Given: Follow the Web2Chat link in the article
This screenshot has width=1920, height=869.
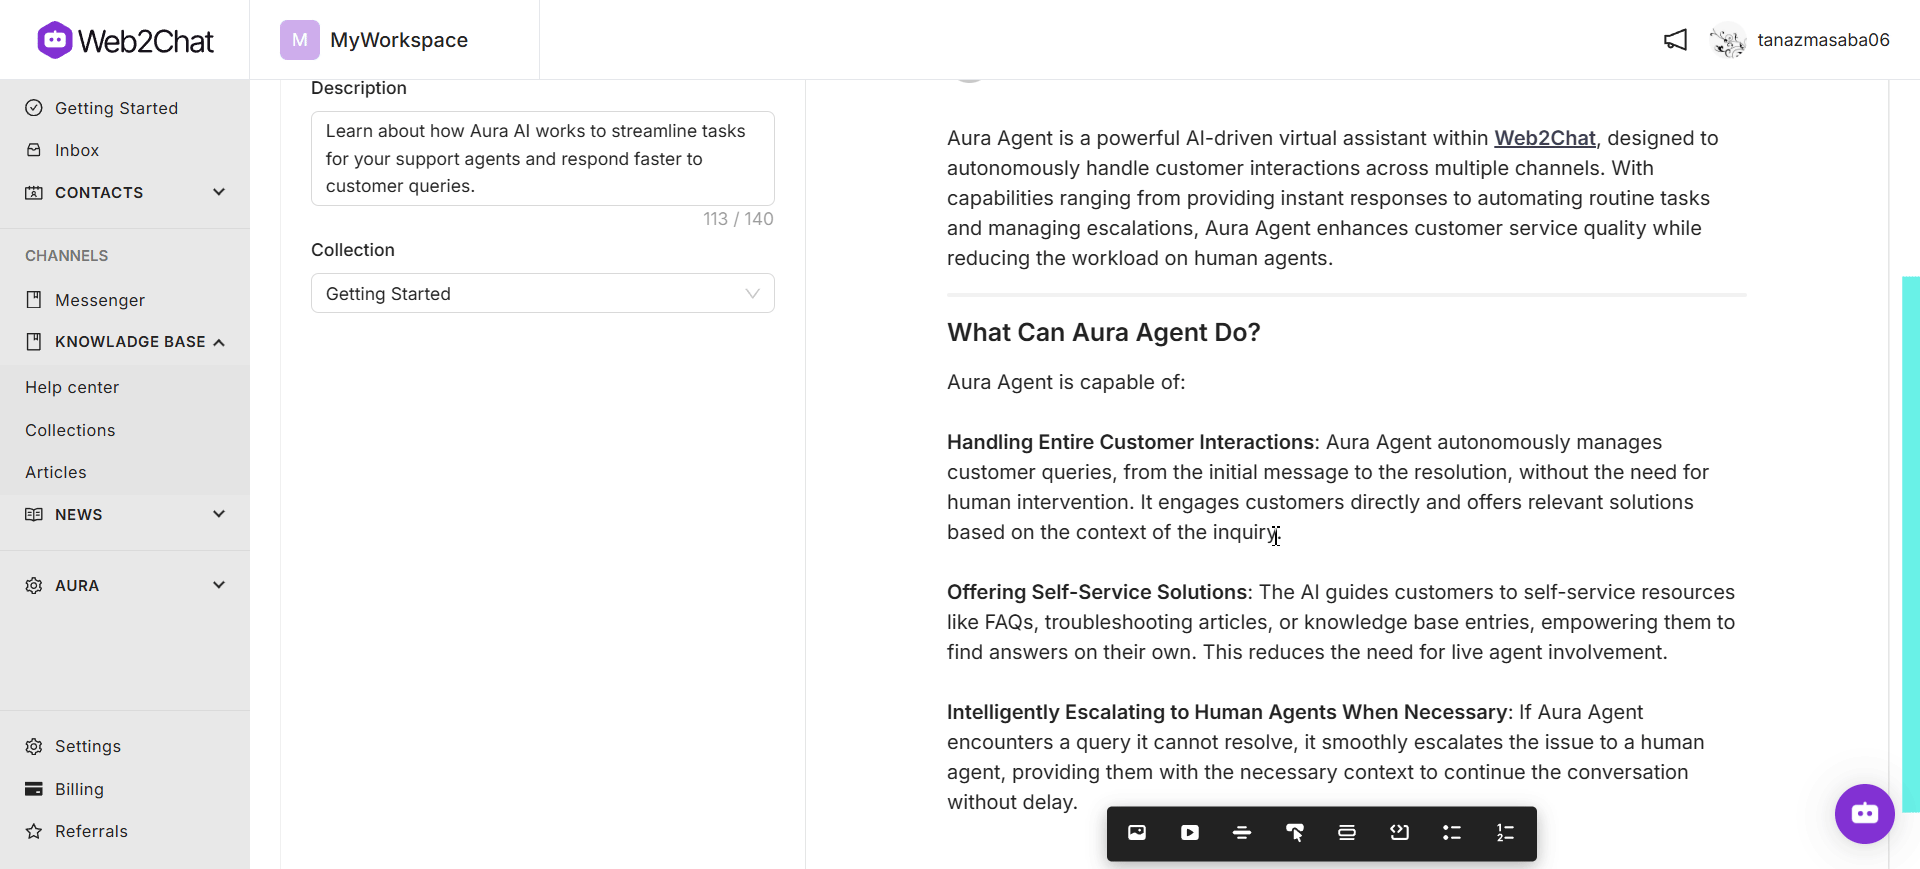Looking at the screenshot, I should click(1545, 138).
